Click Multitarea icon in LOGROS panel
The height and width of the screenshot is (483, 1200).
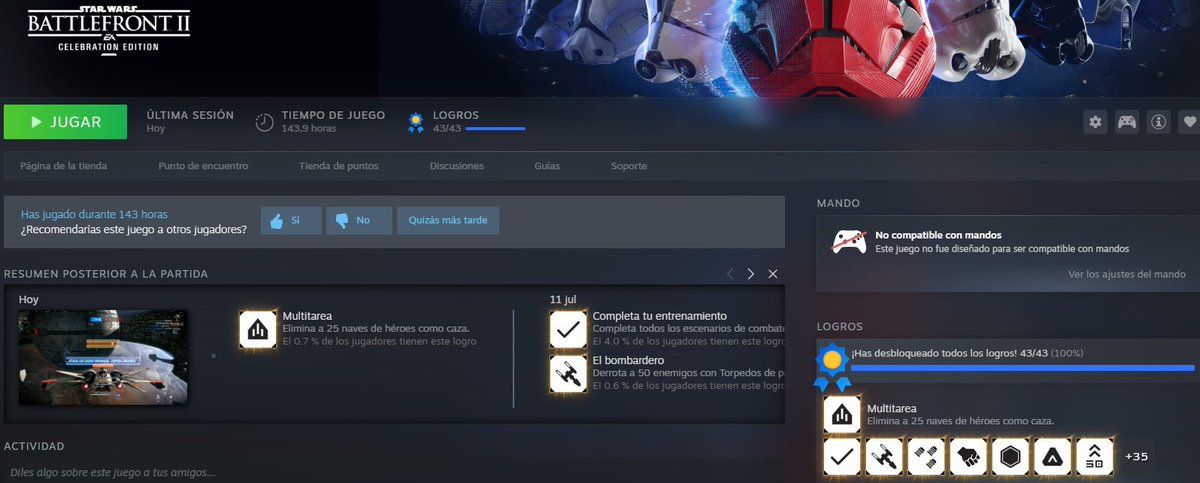pyautogui.click(x=842, y=415)
